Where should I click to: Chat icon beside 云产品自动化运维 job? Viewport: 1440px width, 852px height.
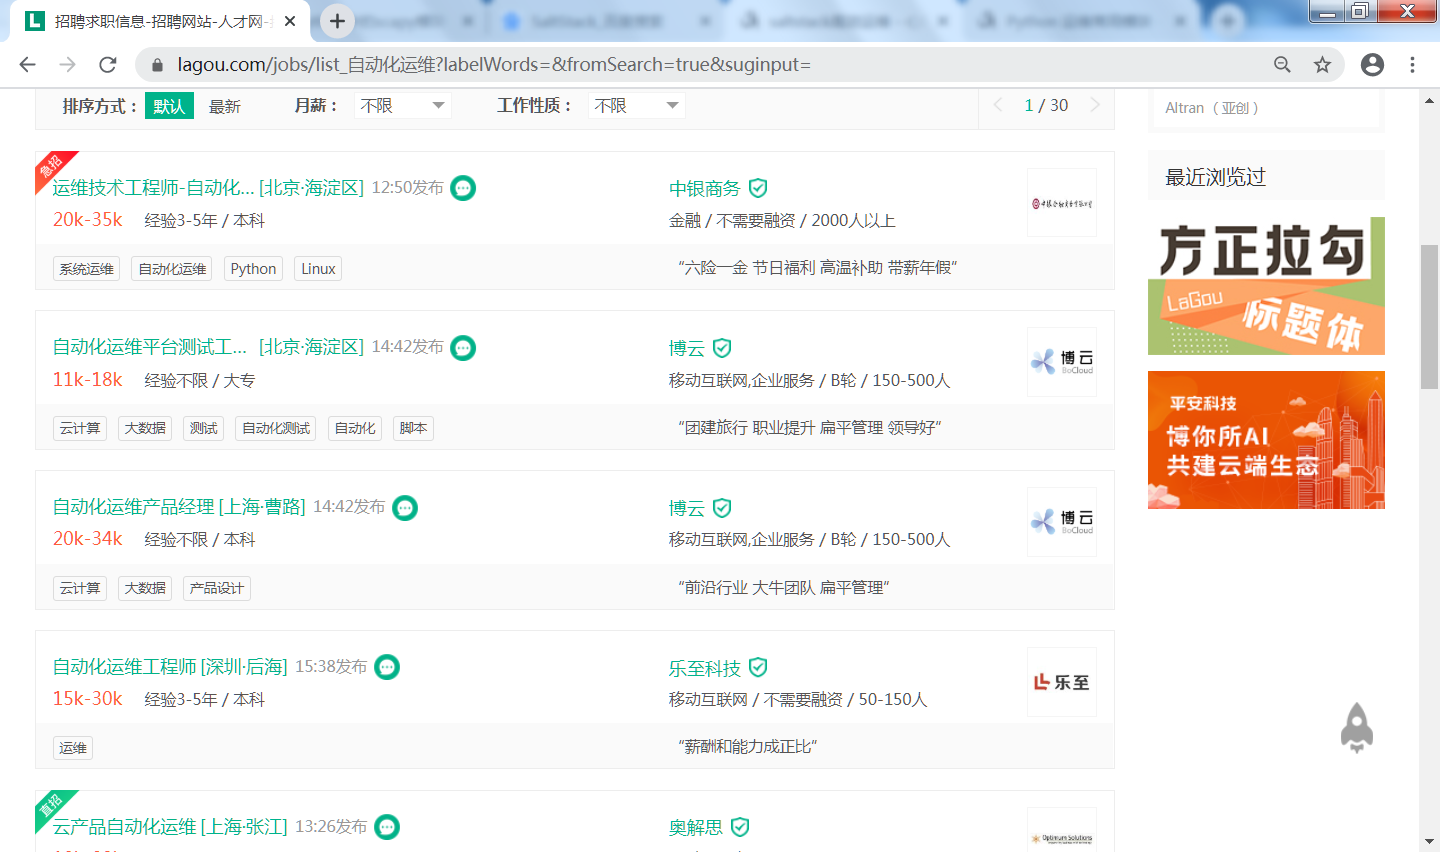(x=387, y=827)
